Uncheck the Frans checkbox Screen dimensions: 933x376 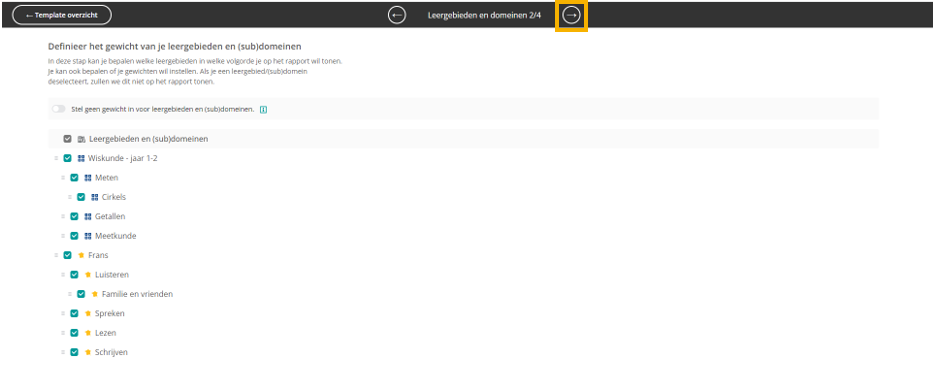(67, 255)
